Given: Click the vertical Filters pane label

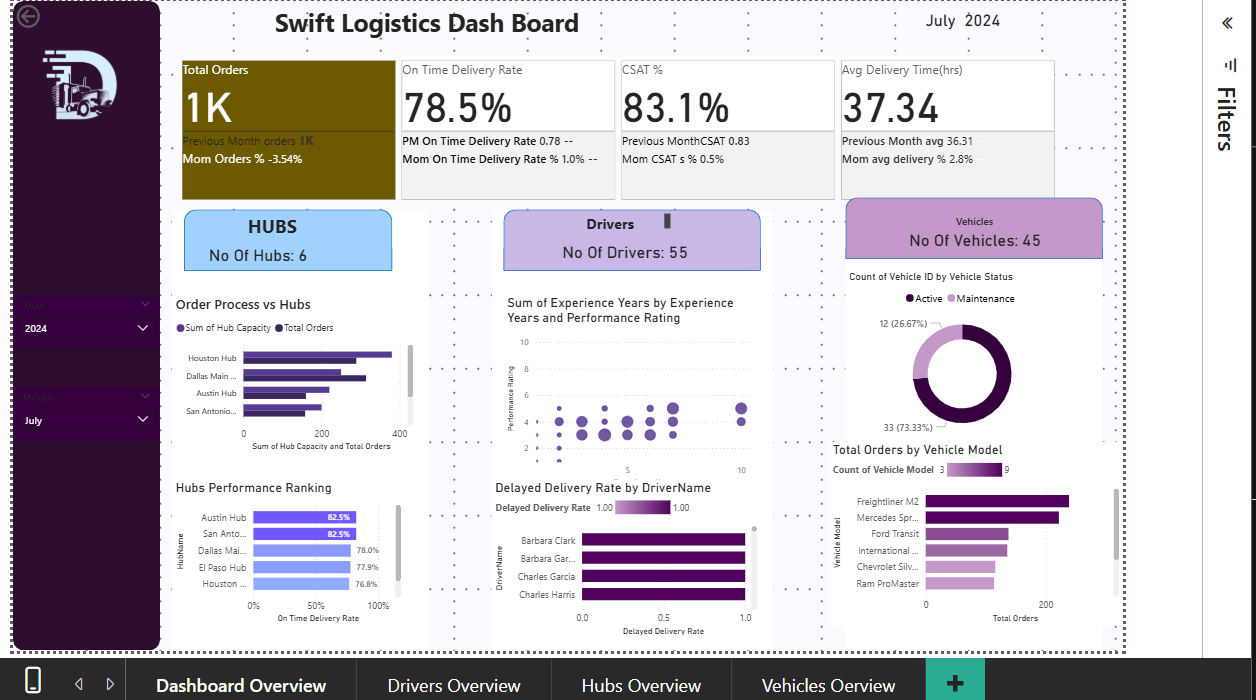Looking at the screenshot, I should click(1226, 119).
